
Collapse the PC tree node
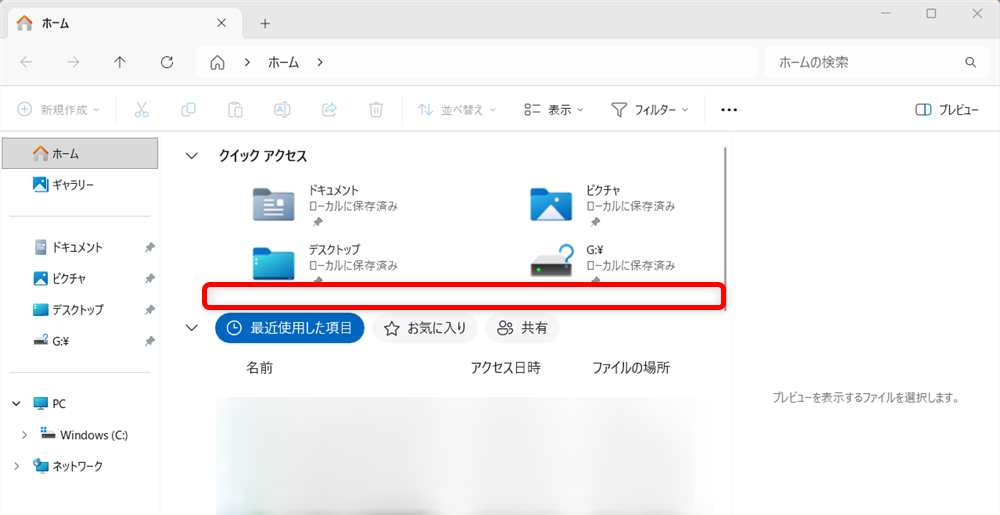coord(17,403)
